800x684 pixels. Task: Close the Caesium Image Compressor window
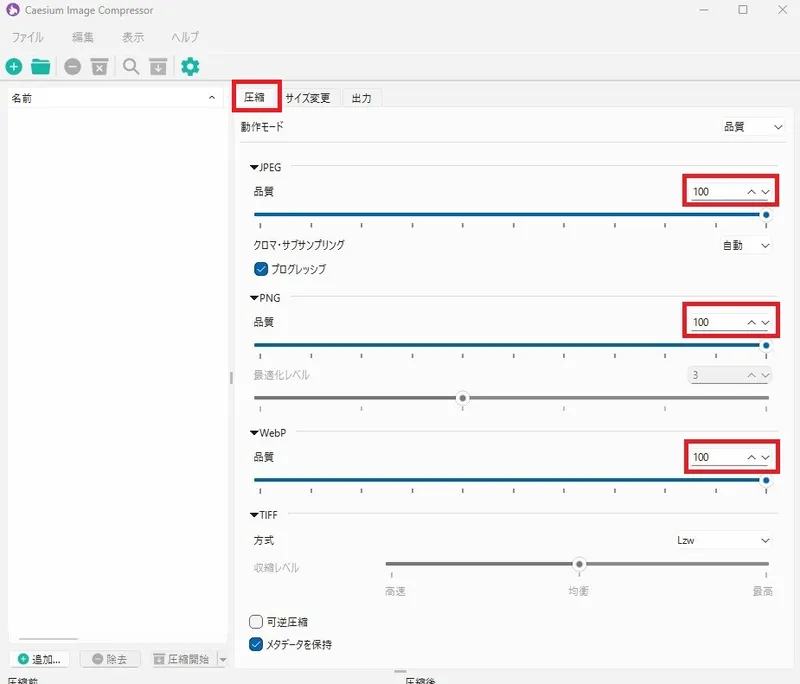pos(782,10)
